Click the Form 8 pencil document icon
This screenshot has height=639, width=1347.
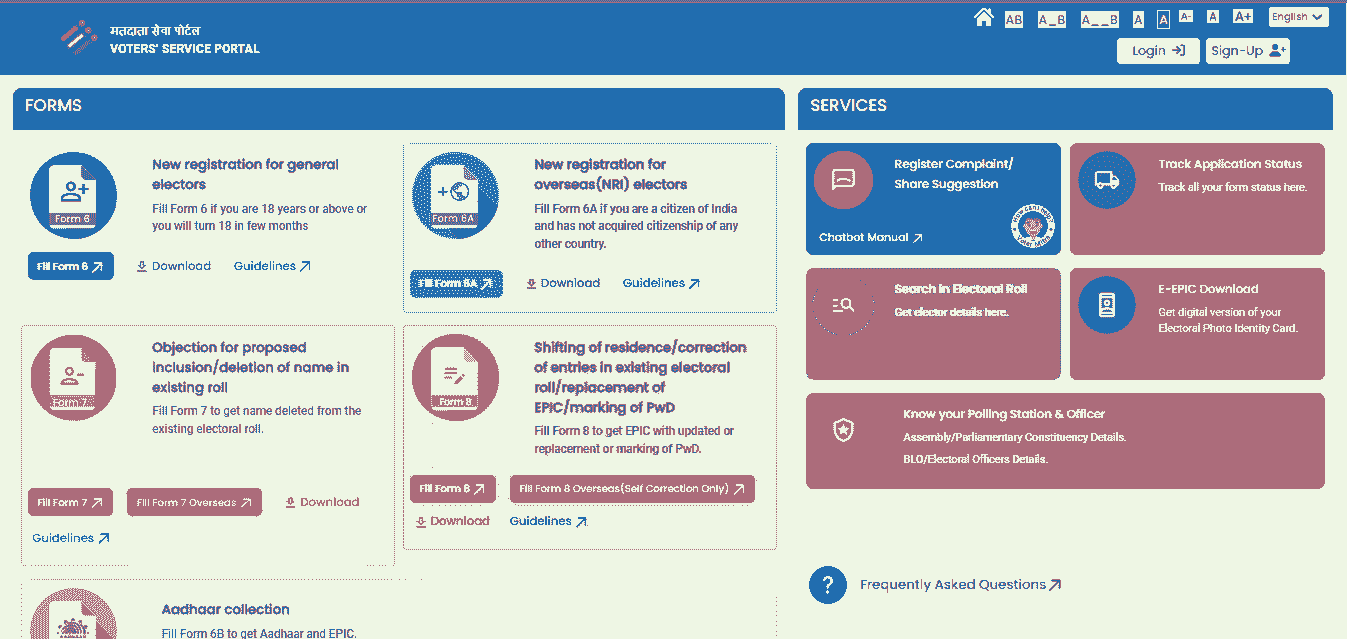click(455, 377)
